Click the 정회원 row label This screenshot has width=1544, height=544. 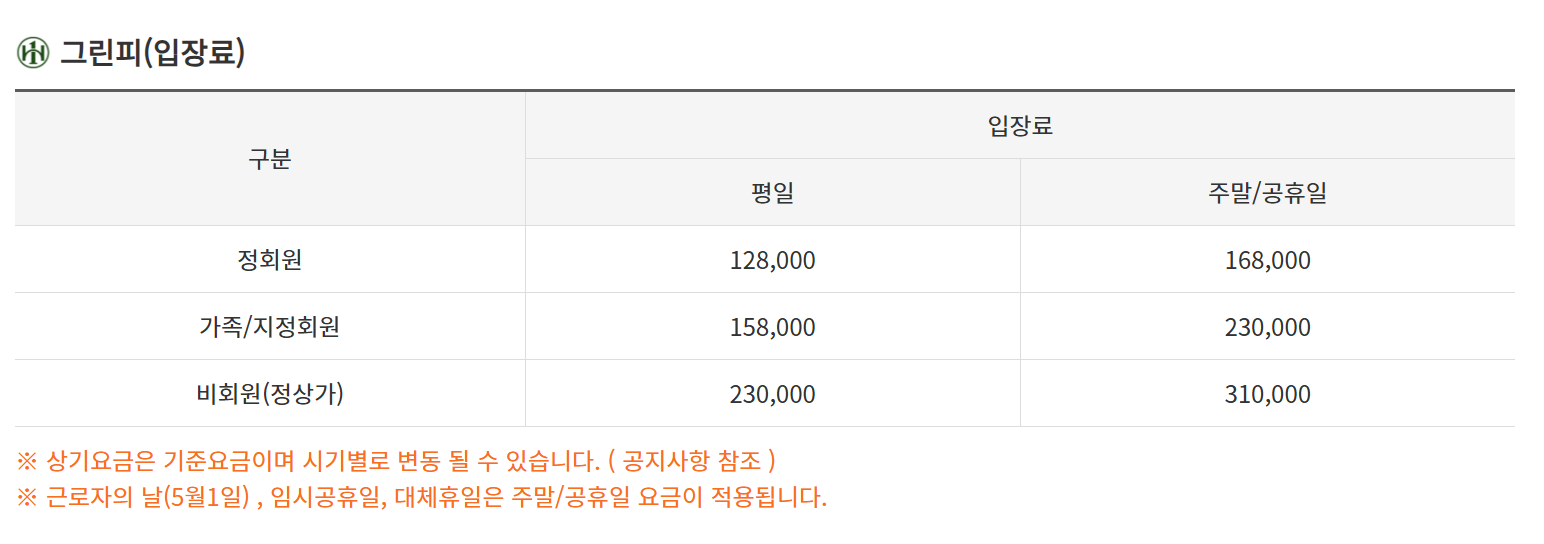(270, 260)
